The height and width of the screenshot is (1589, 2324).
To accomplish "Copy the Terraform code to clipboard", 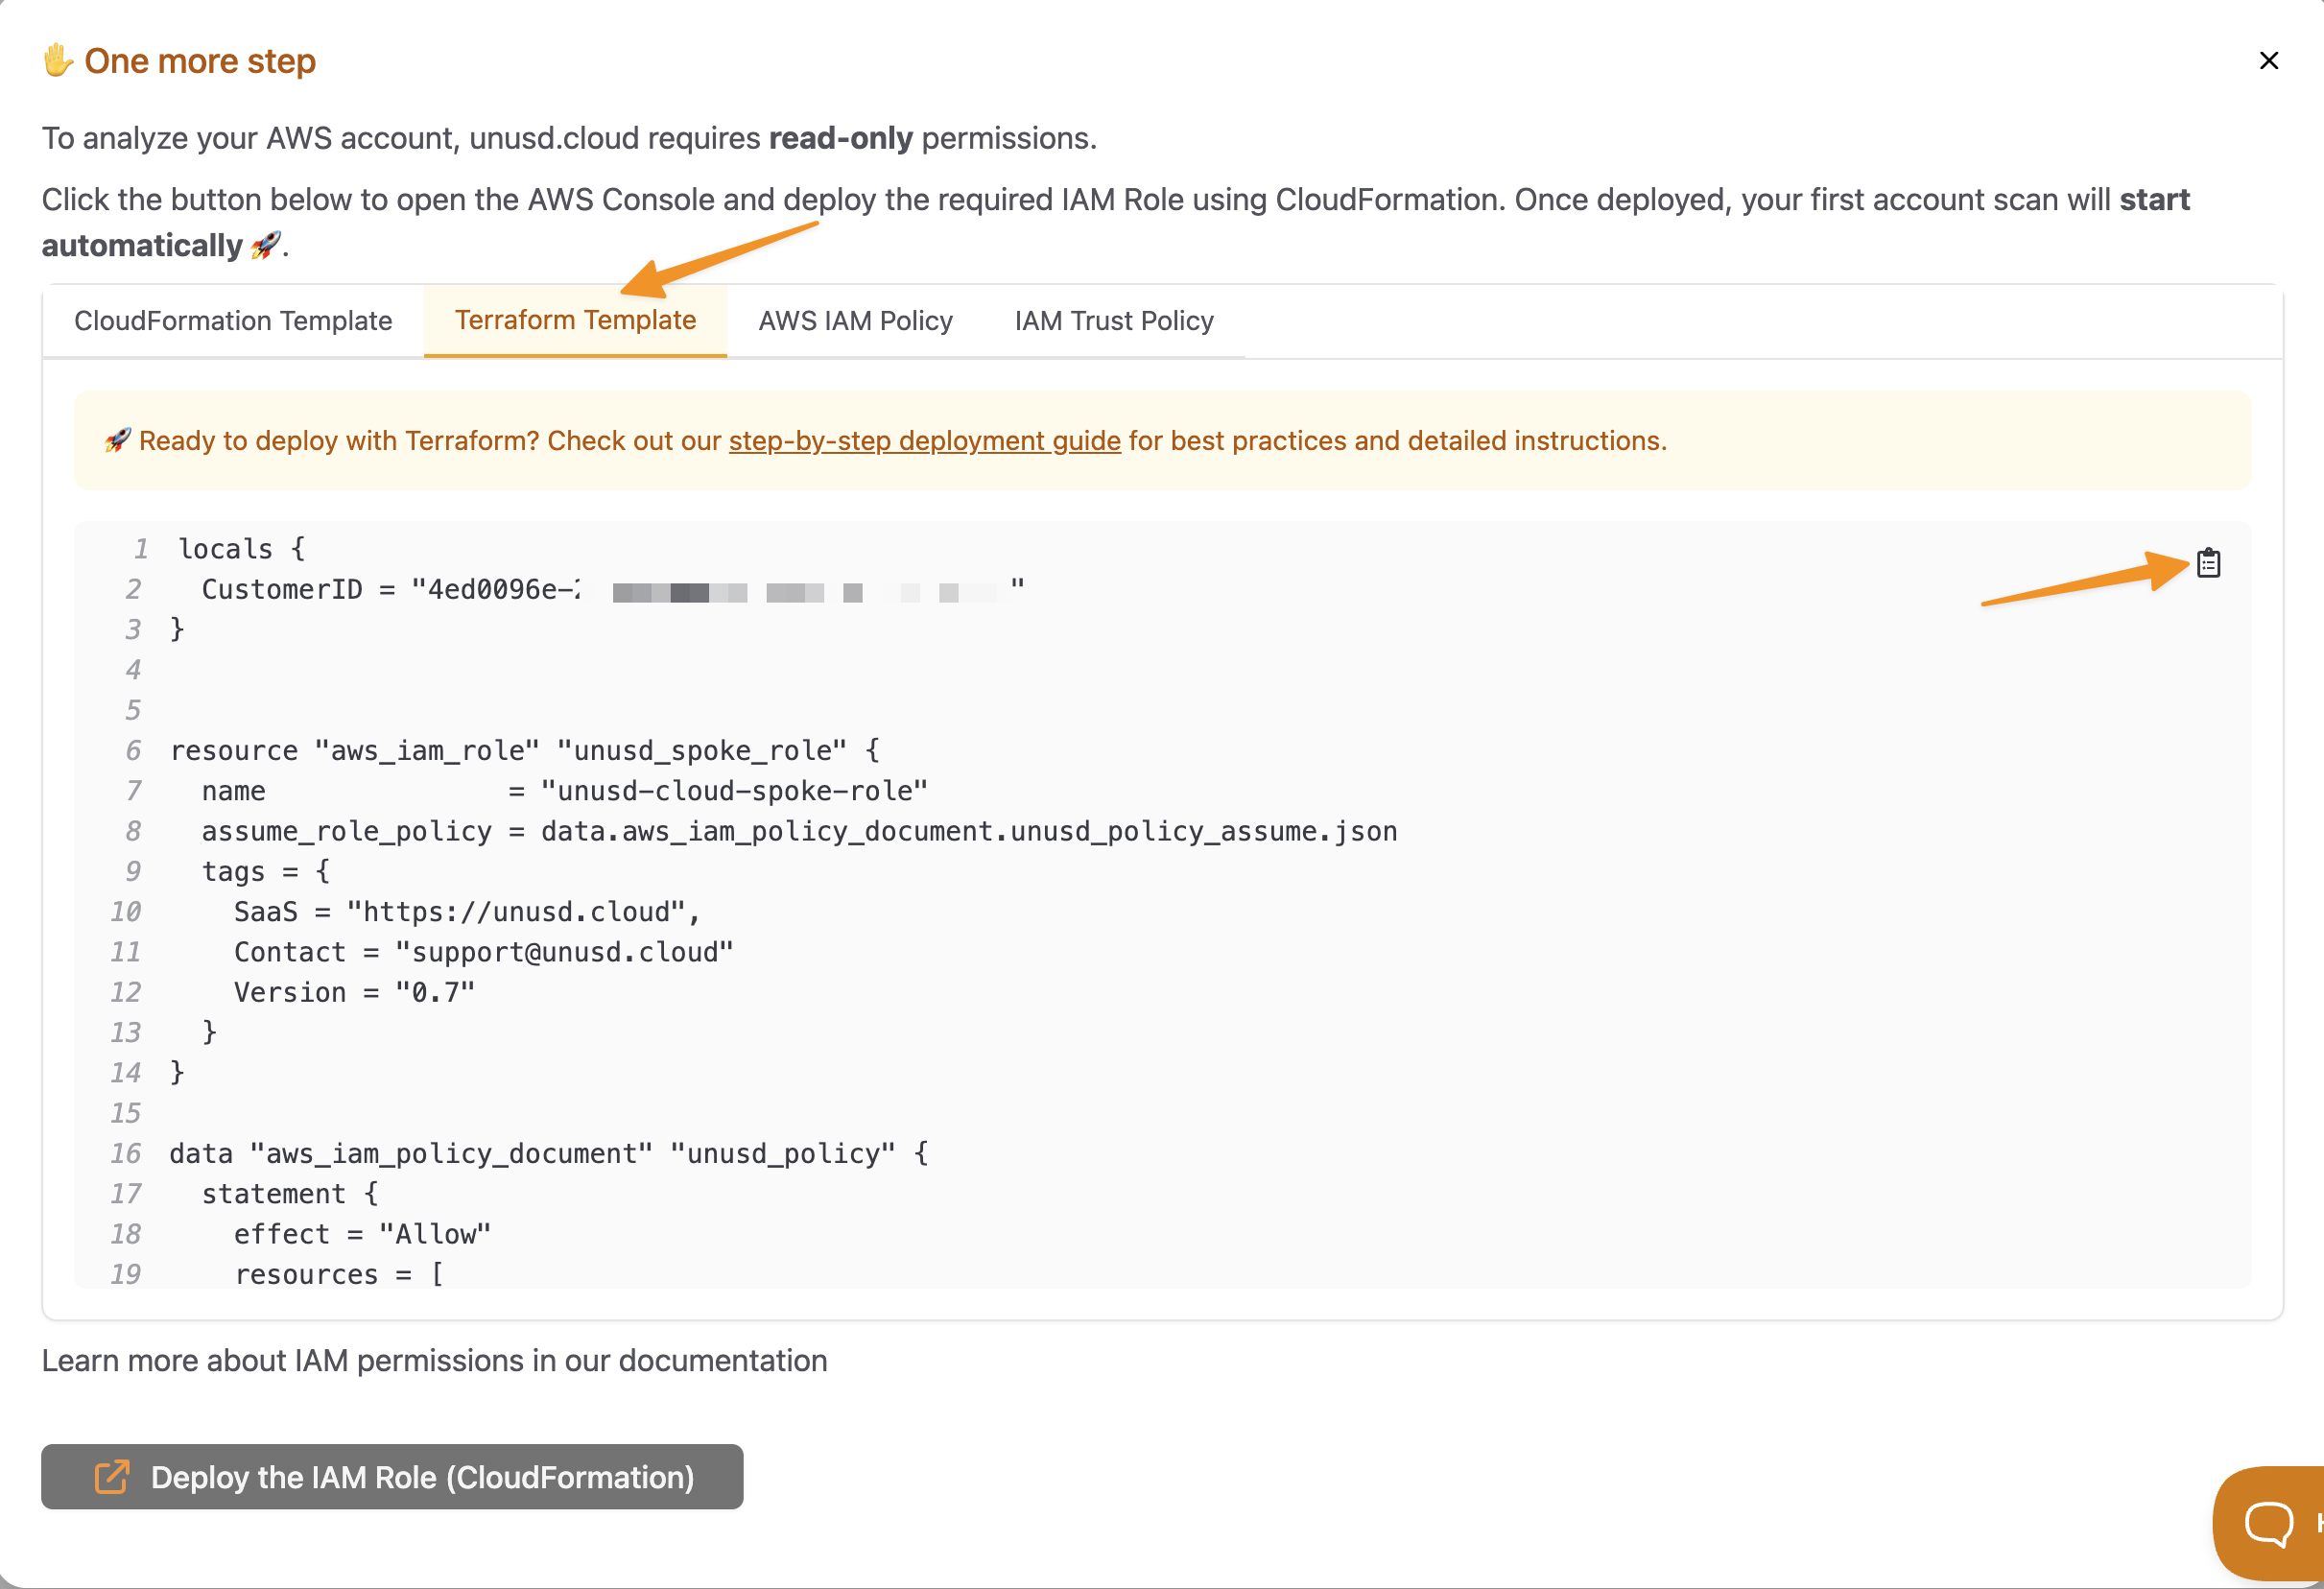I will click(2208, 563).
